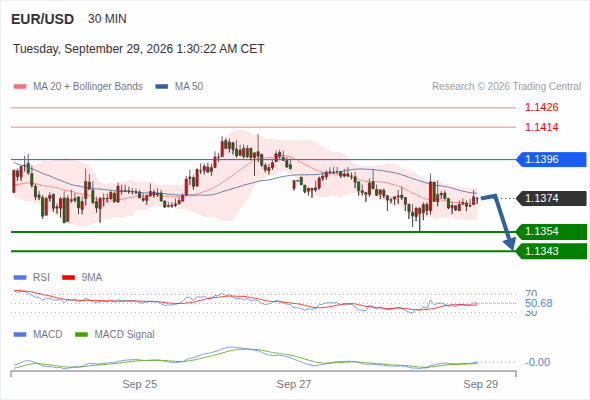This screenshot has height=400, width=590.
Task: Click the MACD blue legend marker
Action: click(20, 334)
